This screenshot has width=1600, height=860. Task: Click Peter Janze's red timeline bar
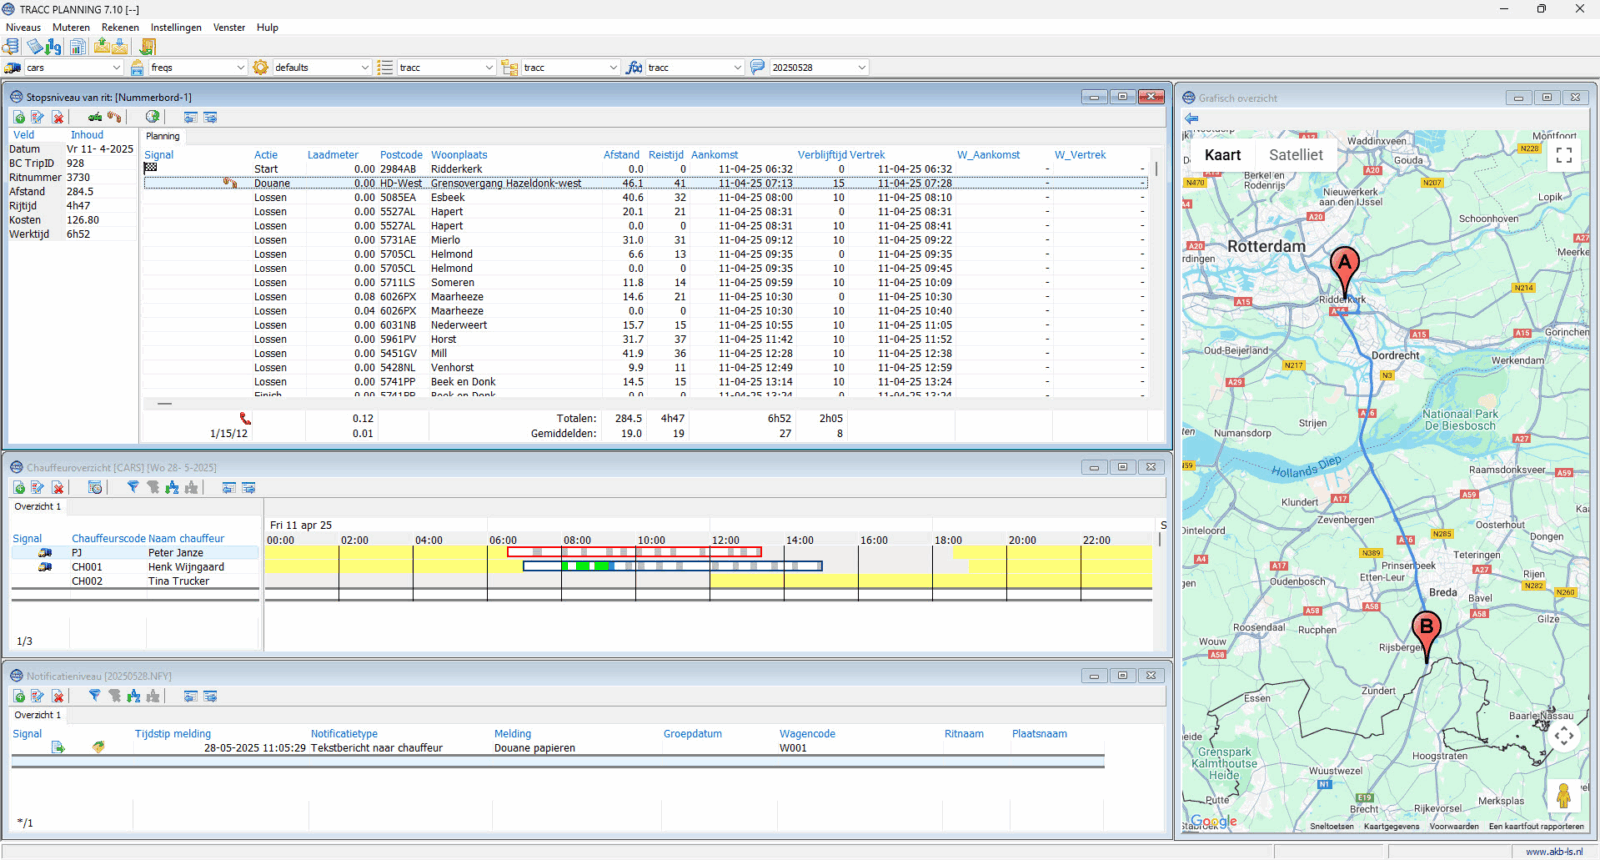click(x=634, y=552)
